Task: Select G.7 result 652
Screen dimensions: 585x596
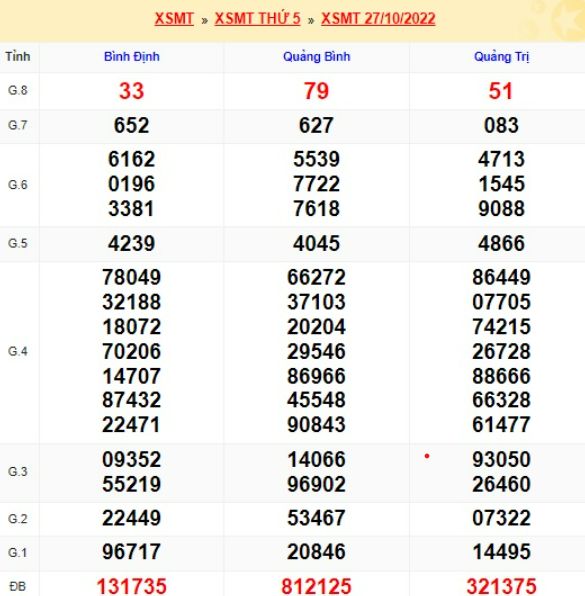Action: pos(132,125)
